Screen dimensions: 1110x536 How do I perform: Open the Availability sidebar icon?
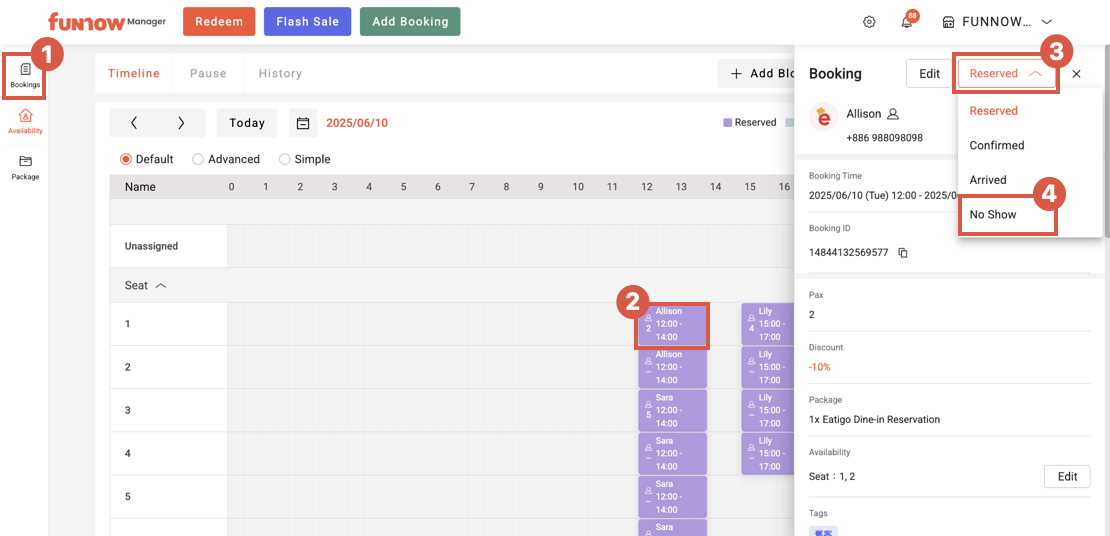25,121
